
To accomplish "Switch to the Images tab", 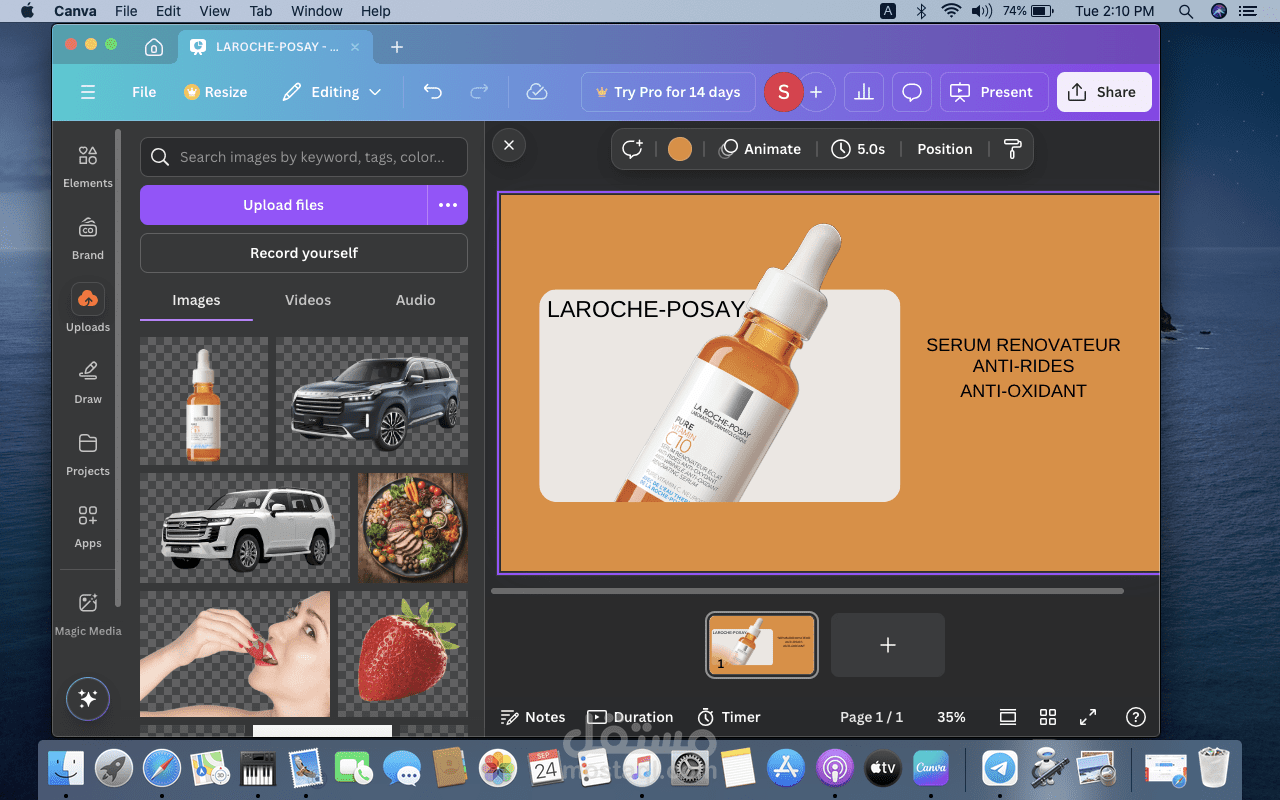I will (196, 300).
